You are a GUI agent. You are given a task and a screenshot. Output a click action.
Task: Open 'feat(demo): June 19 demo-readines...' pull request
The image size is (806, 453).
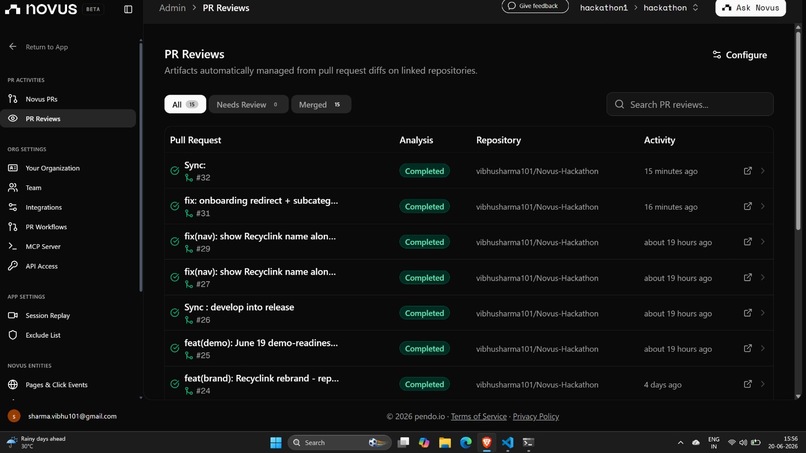(261, 342)
